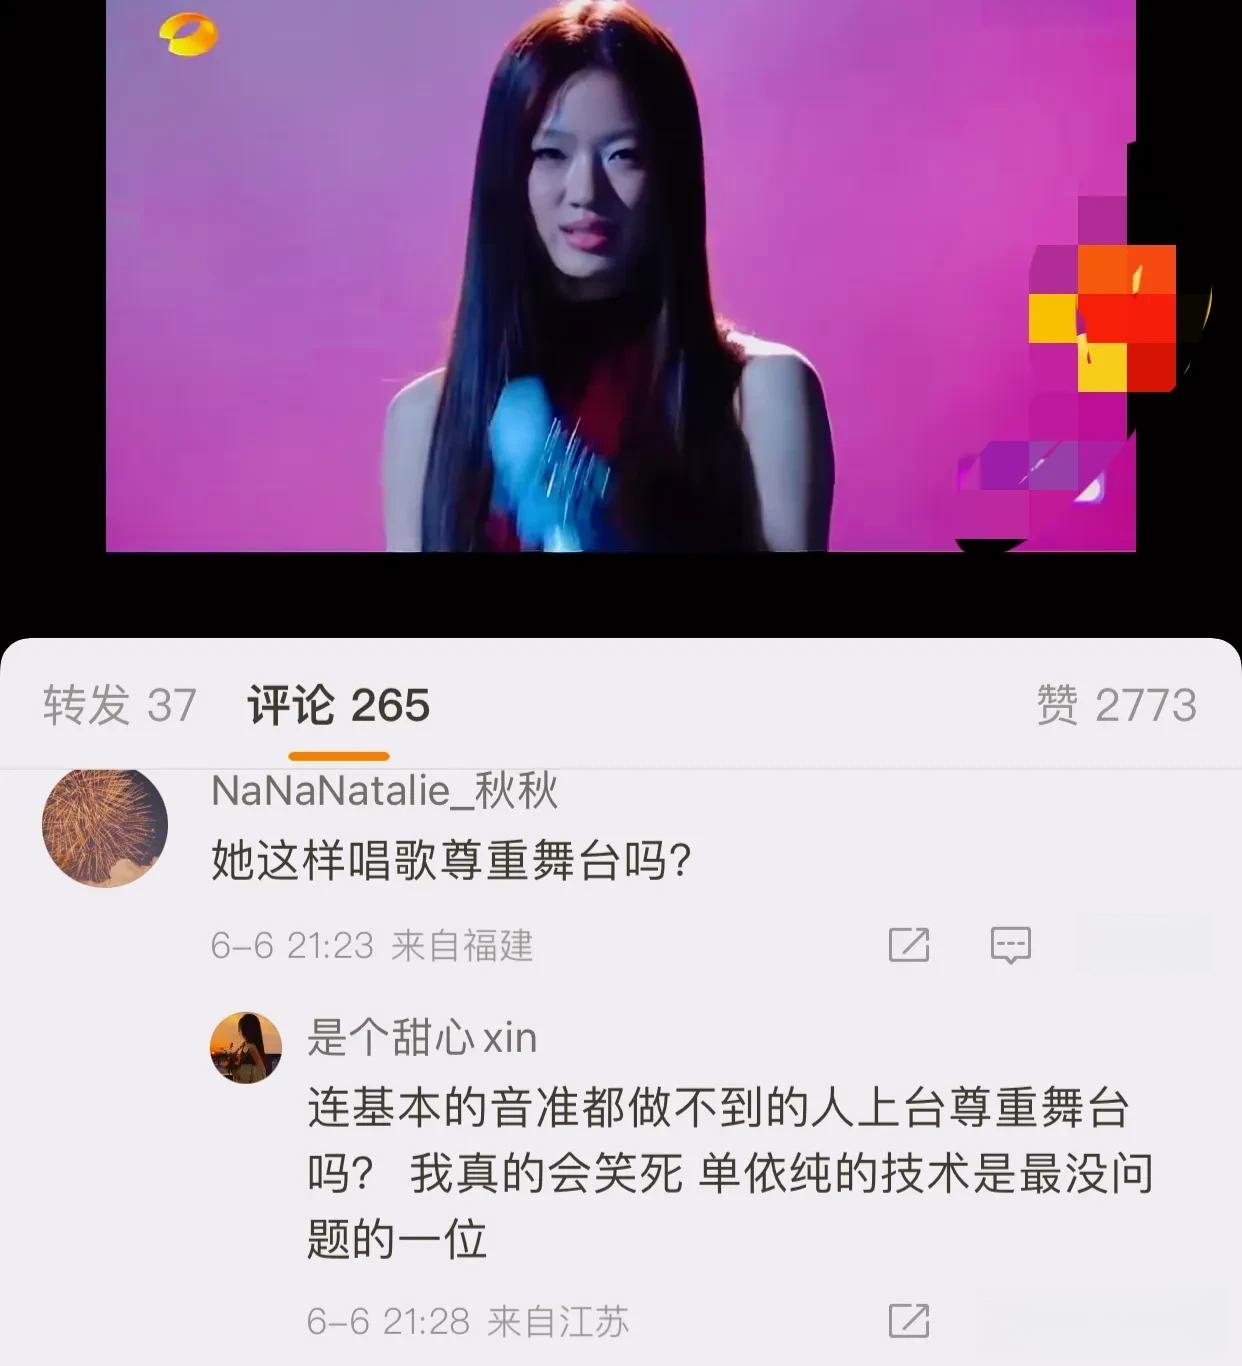Tap comment text 她这样唱歌尊重舞台吗?
1242x1366 pixels.
click(452, 860)
